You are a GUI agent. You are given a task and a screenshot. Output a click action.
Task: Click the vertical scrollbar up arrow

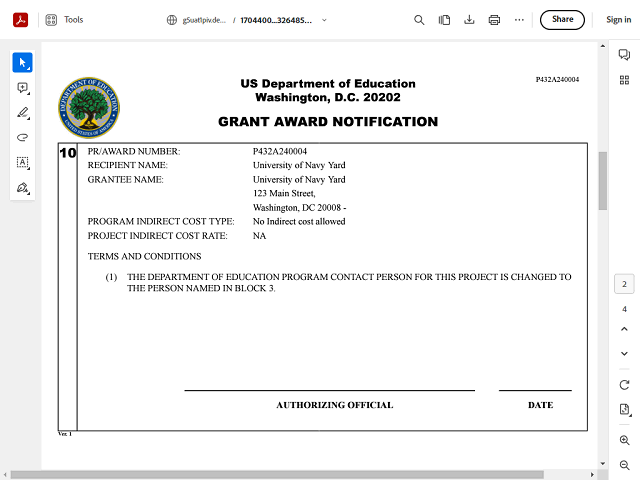tap(603, 46)
